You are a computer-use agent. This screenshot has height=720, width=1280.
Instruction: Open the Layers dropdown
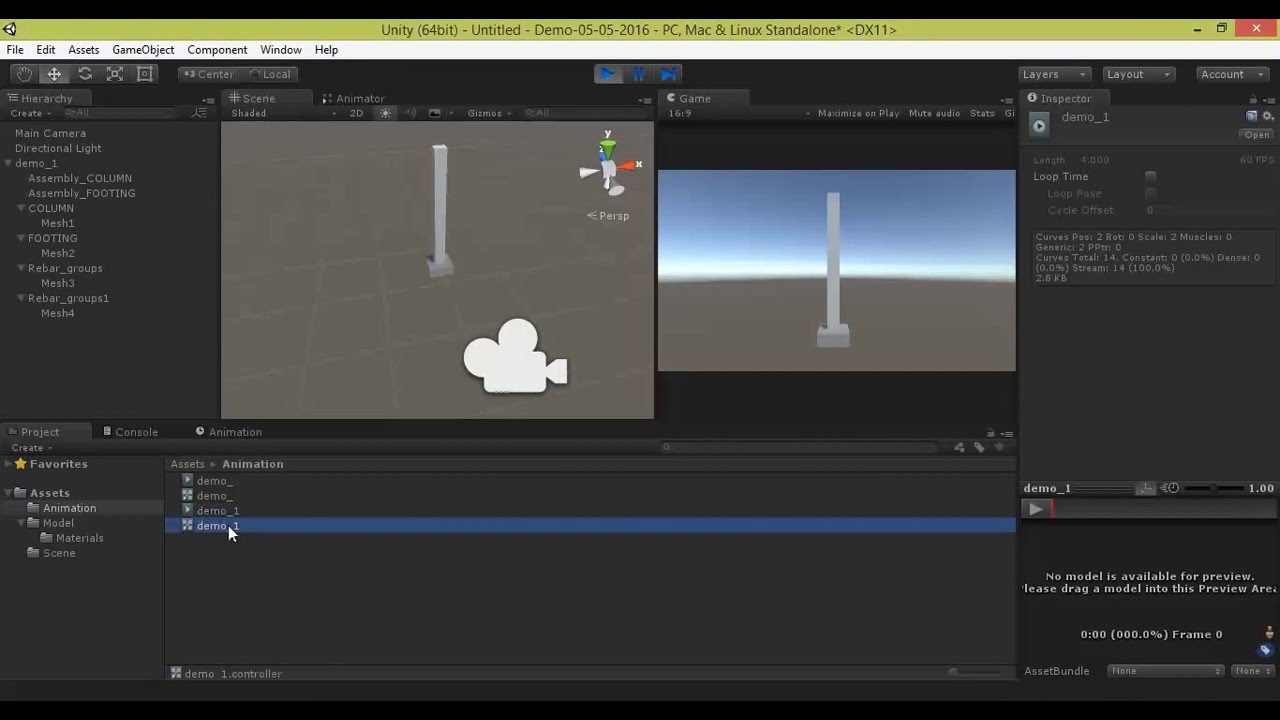[1054, 74]
